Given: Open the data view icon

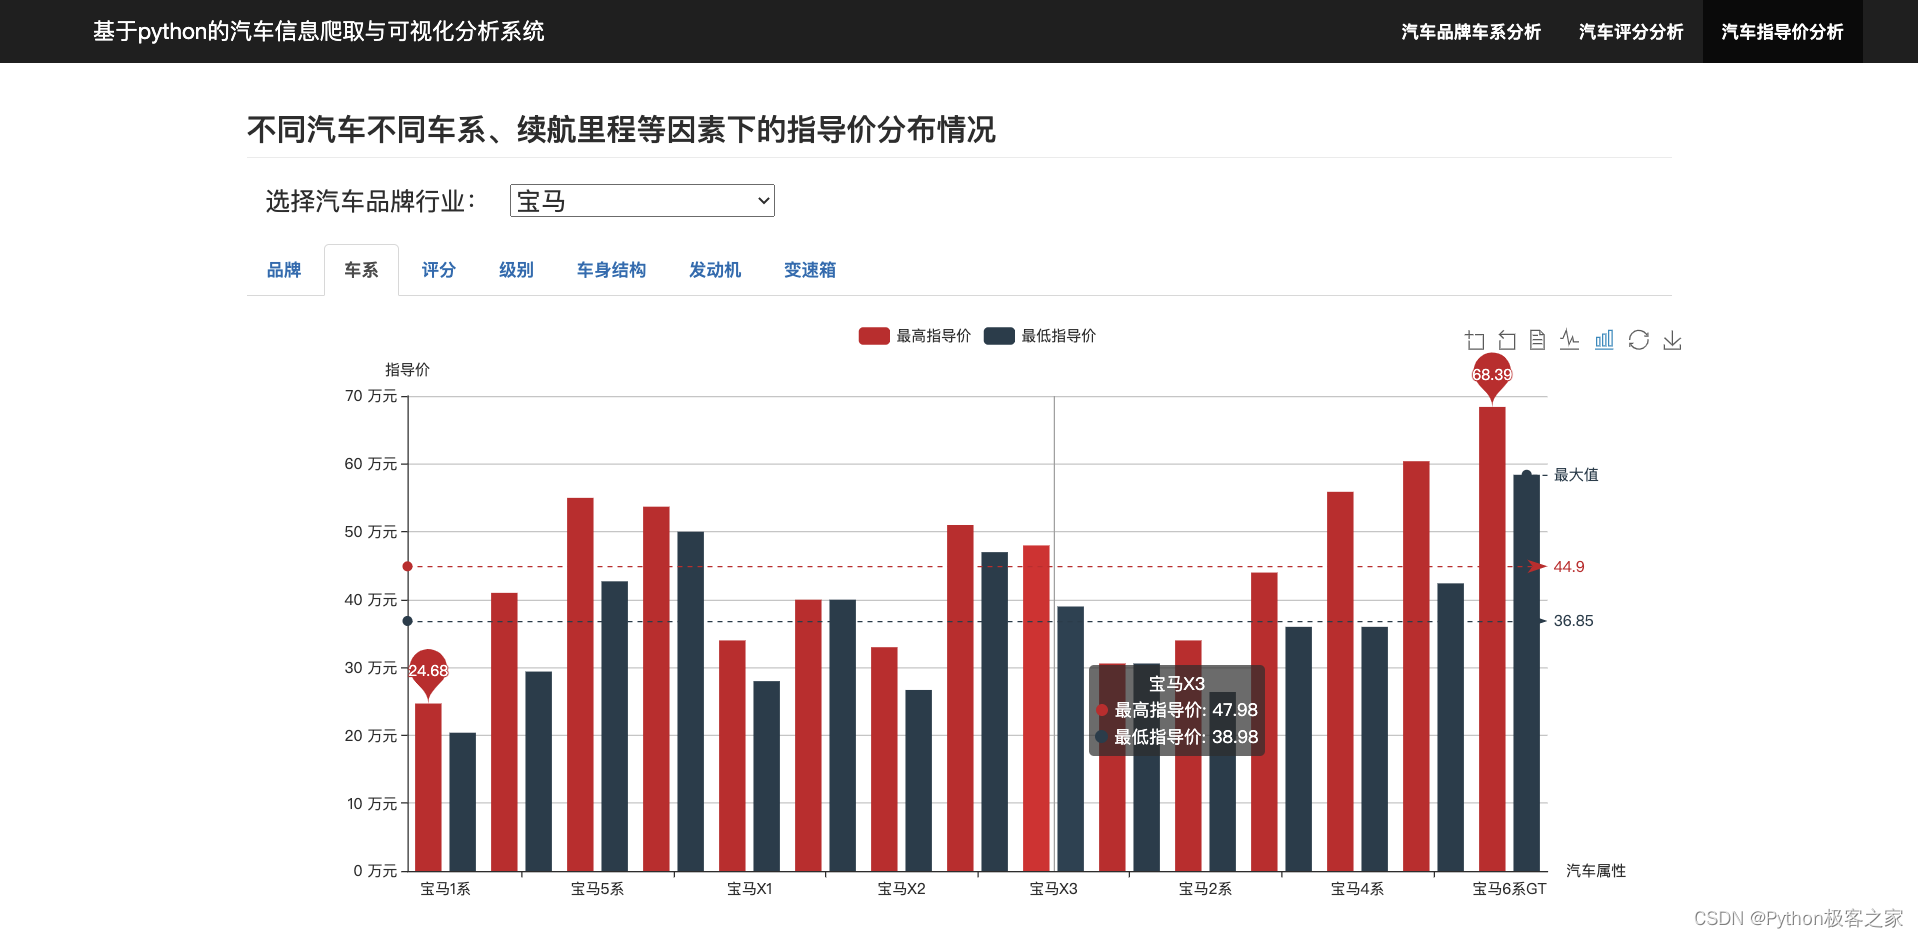Looking at the screenshot, I should click(1538, 340).
